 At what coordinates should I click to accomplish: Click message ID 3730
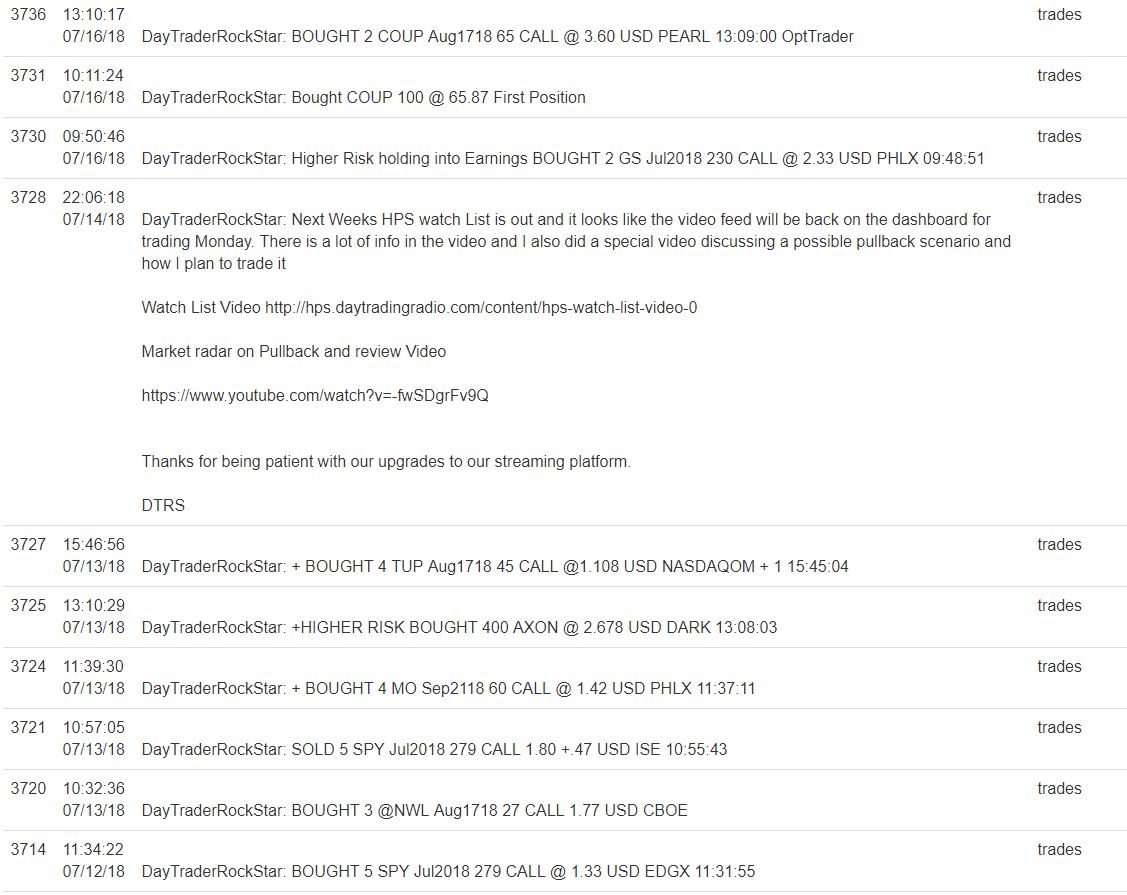[x=28, y=137]
